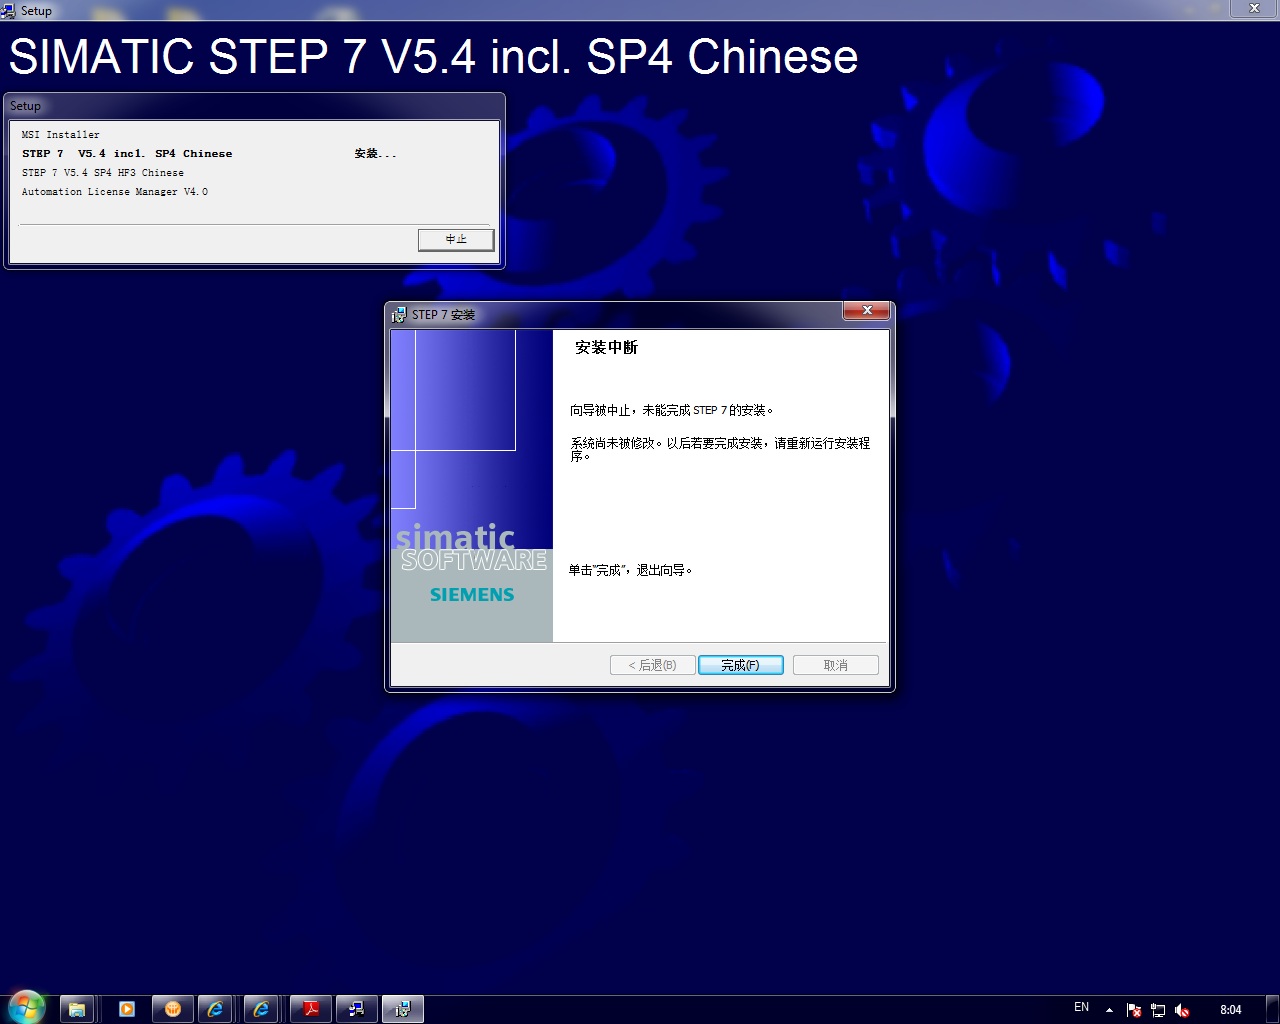
Task: Click the 8:04 taskbar clock
Action: pyautogui.click(x=1231, y=1010)
